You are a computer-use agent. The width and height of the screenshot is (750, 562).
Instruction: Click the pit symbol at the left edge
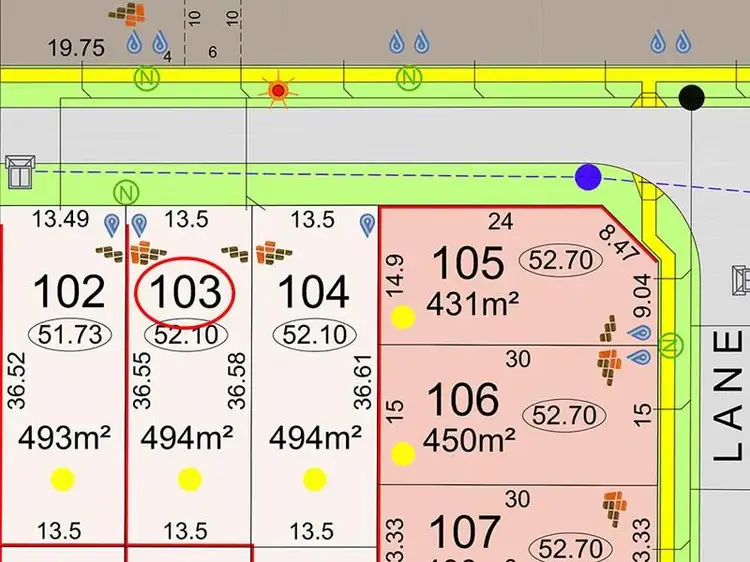(19, 171)
